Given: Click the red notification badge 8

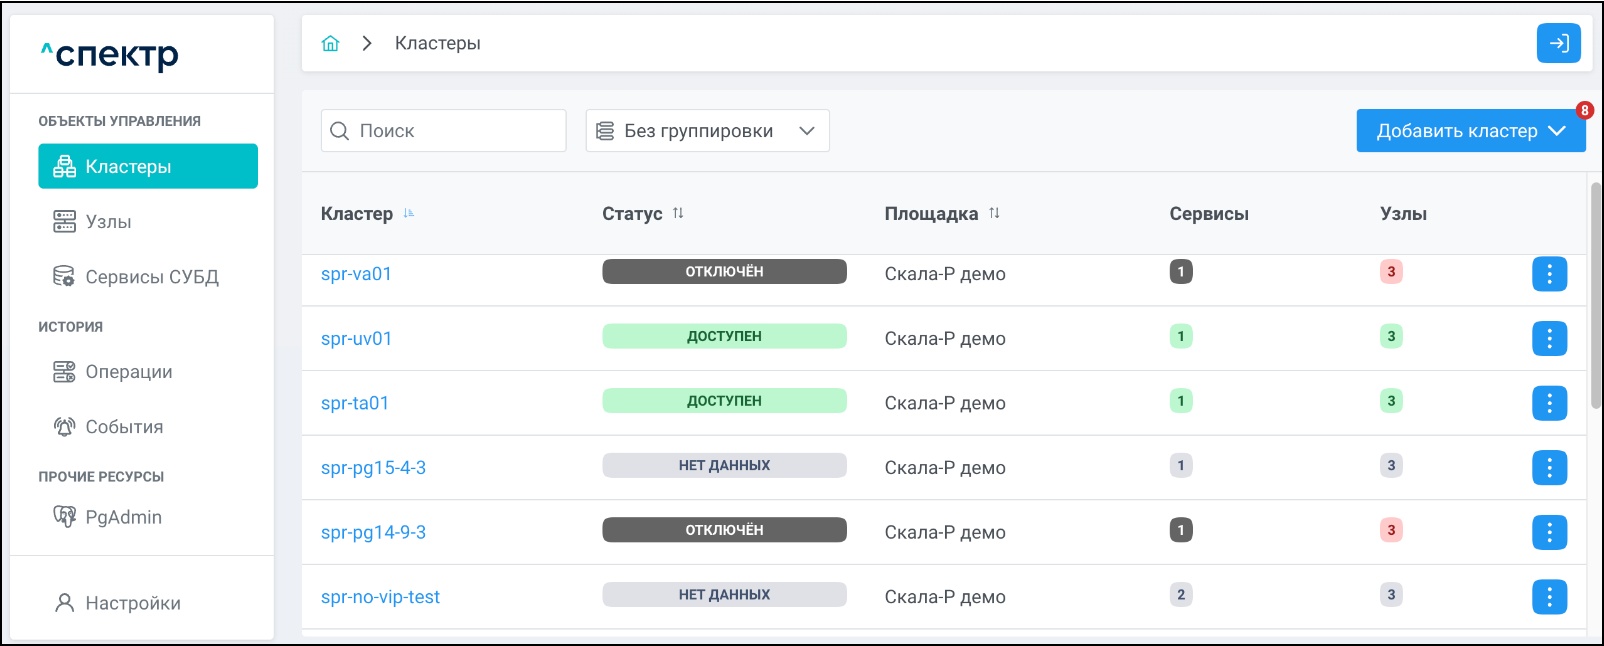Looking at the screenshot, I should click(x=1584, y=111).
